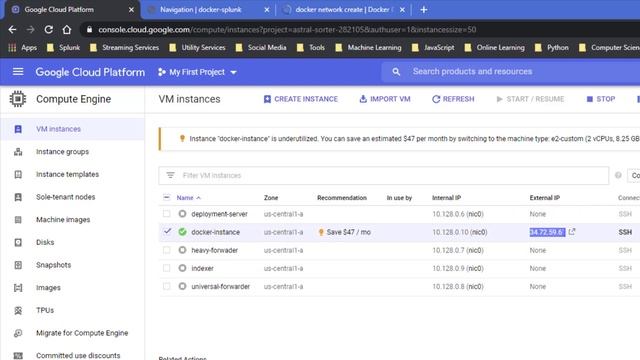Check the deployment-server checkbox
Screen dimensions: 640x360
167,213
